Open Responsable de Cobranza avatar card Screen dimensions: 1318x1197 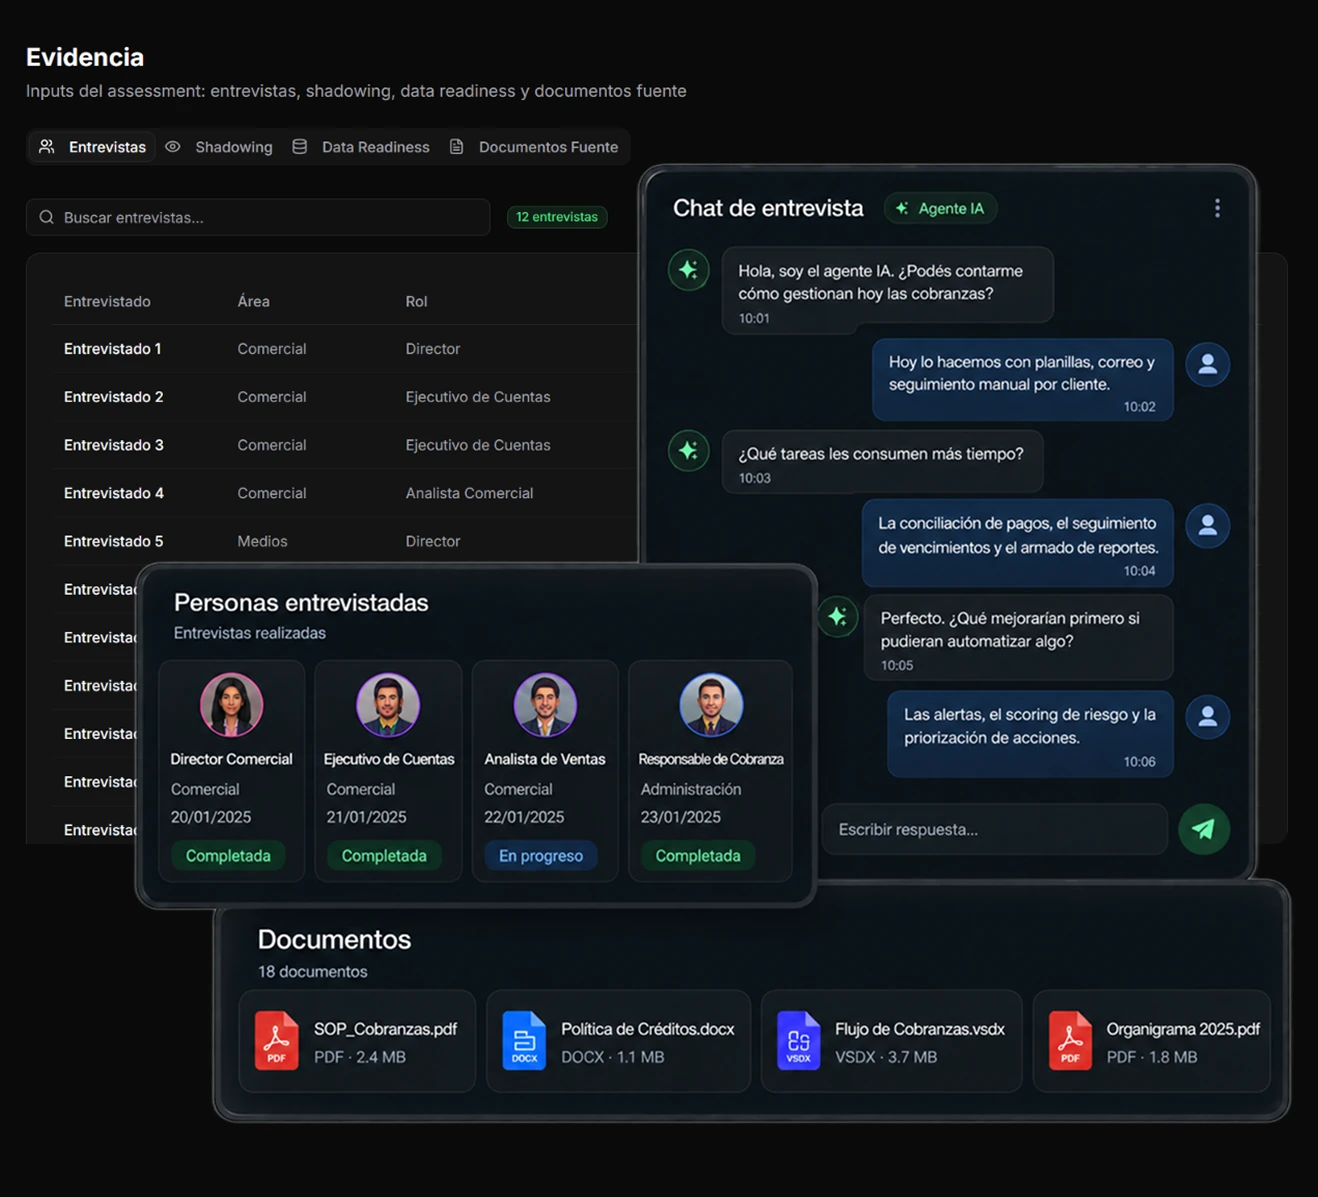coord(711,770)
